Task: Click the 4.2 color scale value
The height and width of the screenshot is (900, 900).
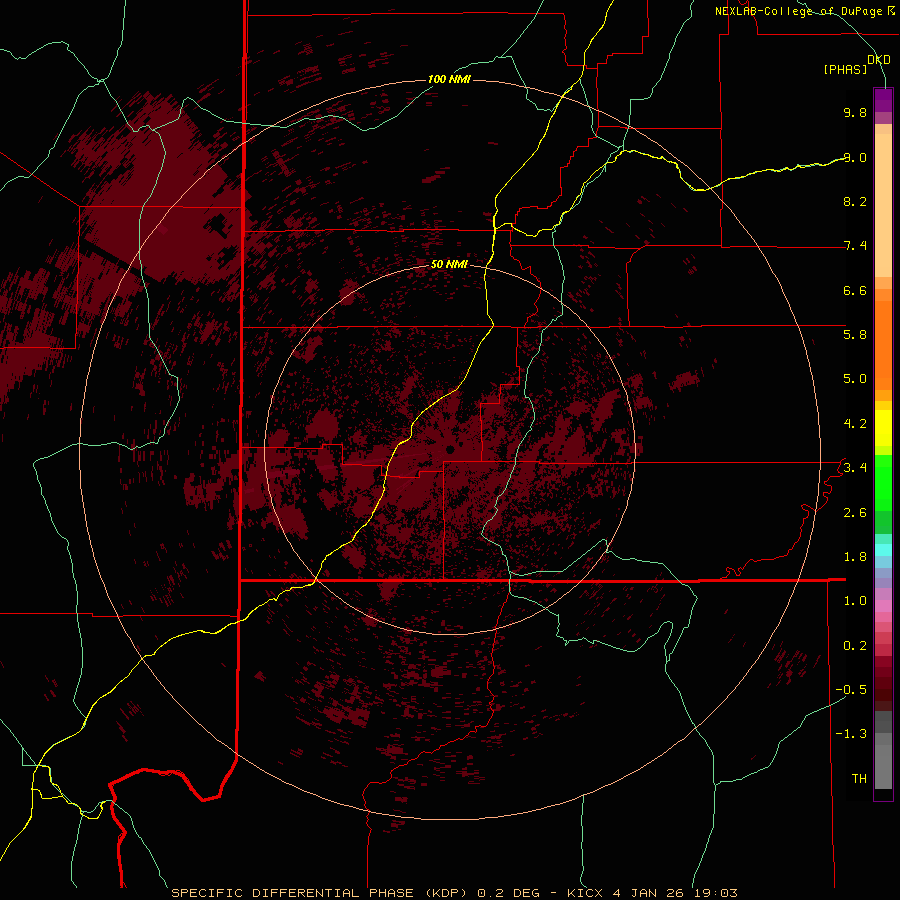Action: [x=855, y=424]
